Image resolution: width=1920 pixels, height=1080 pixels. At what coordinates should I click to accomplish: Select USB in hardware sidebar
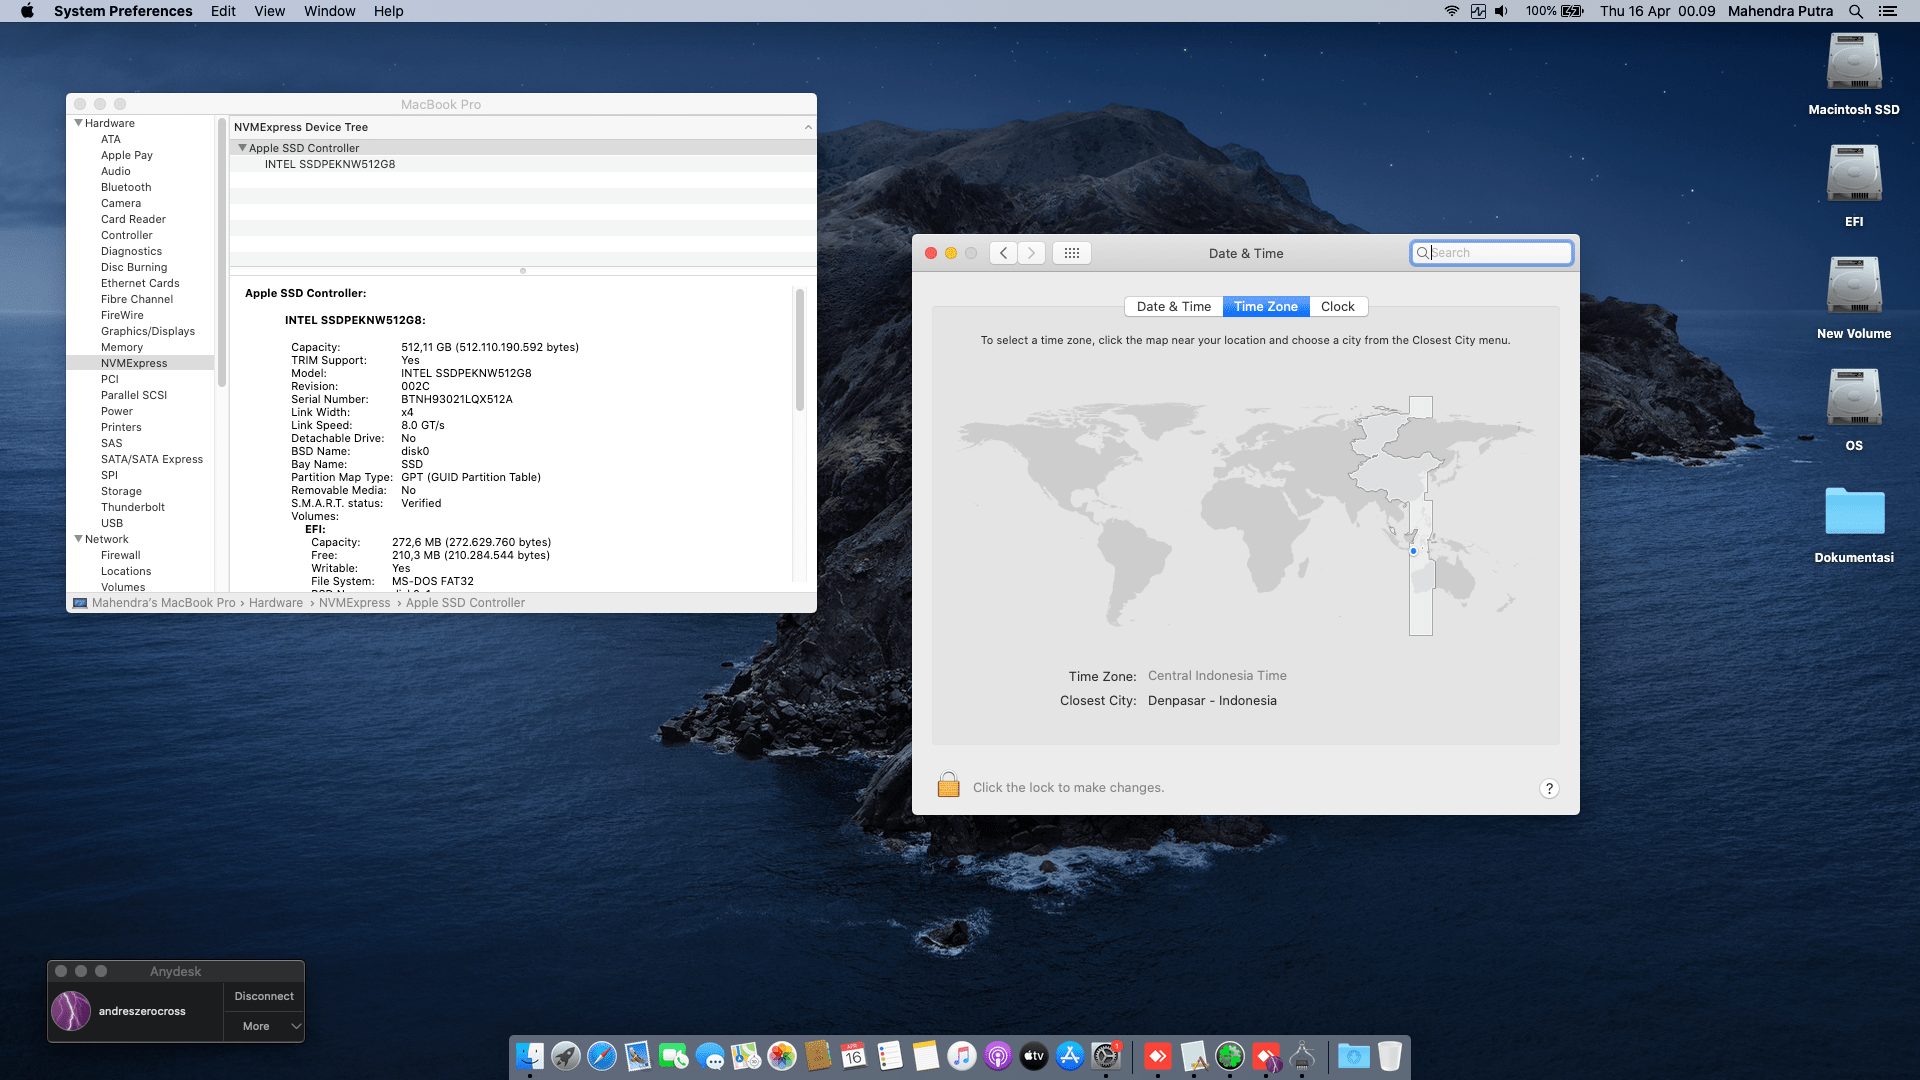click(112, 523)
